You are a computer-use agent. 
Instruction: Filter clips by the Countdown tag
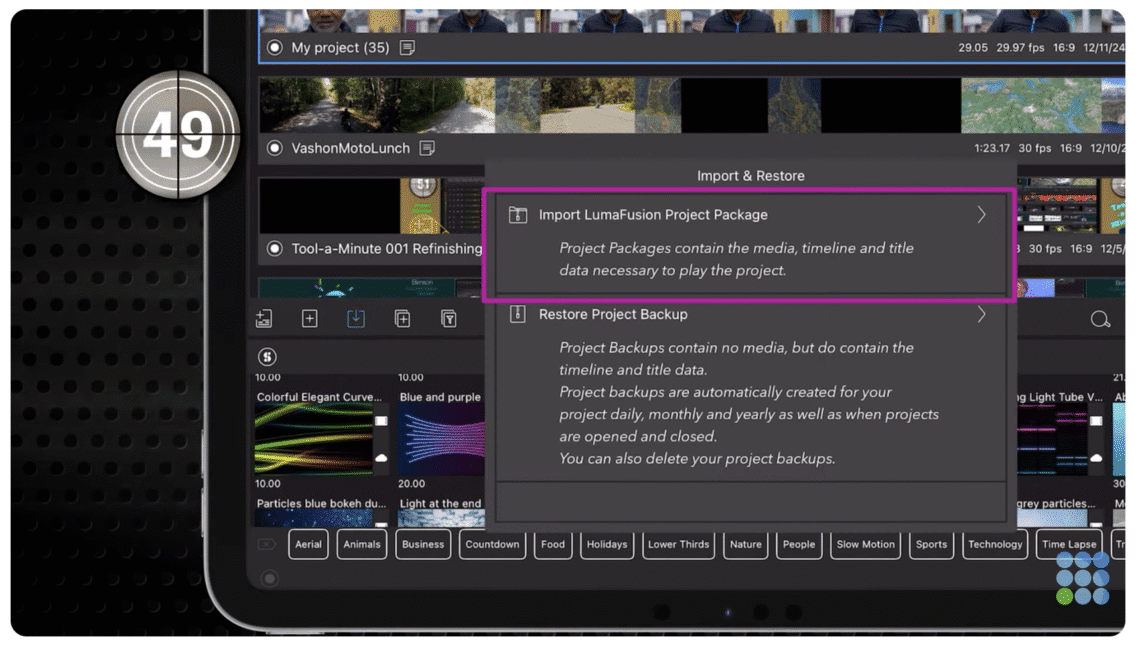[492, 545]
